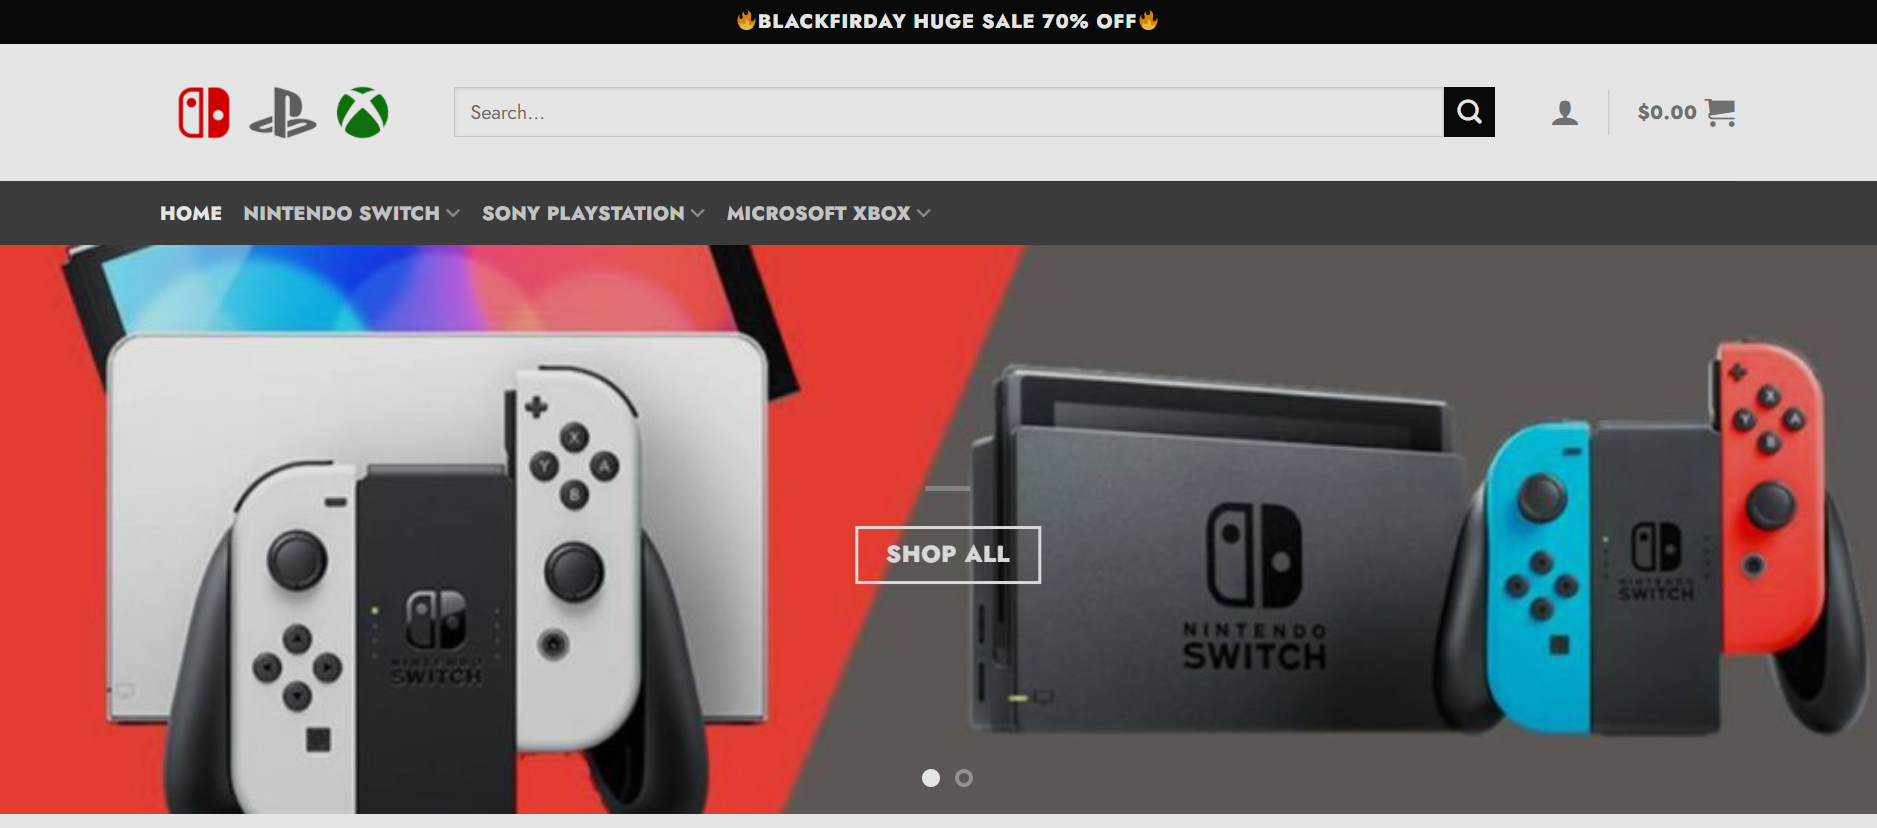
Task: Click the left fire emoji in the sale banner
Action: pos(746,21)
